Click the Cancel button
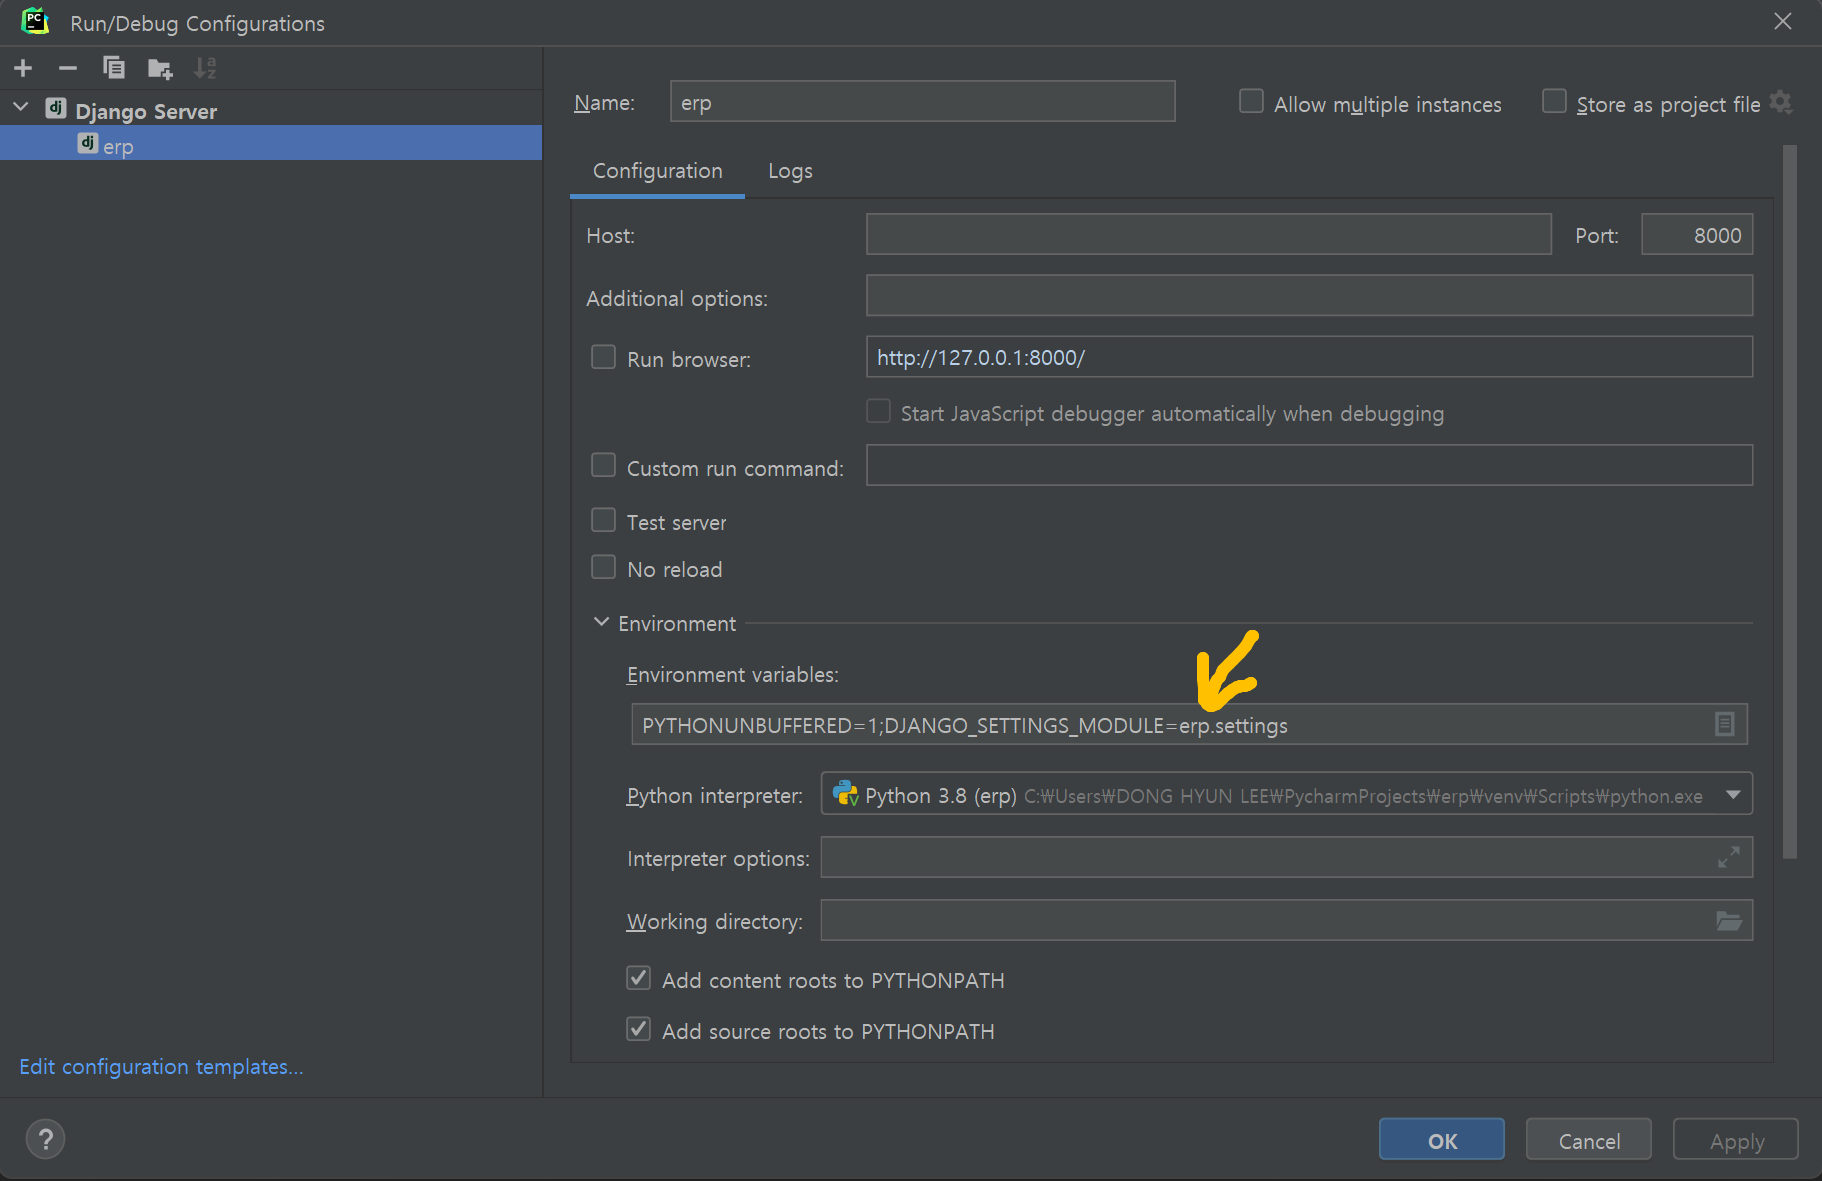This screenshot has height=1181, width=1822. (1588, 1140)
